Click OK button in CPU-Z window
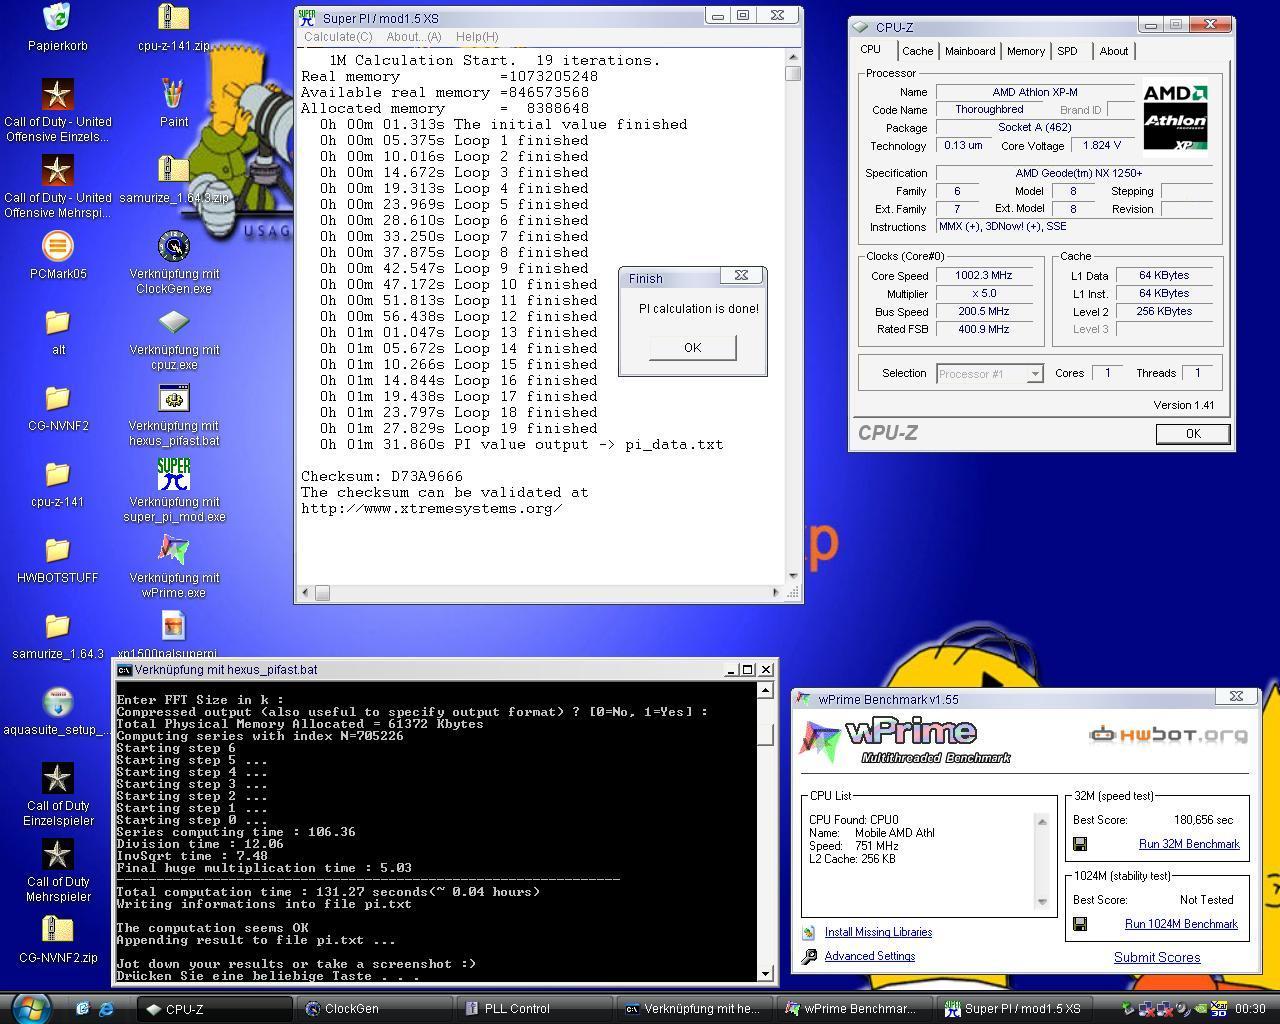This screenshot has height=1024, width=1280. point(1192,433)
